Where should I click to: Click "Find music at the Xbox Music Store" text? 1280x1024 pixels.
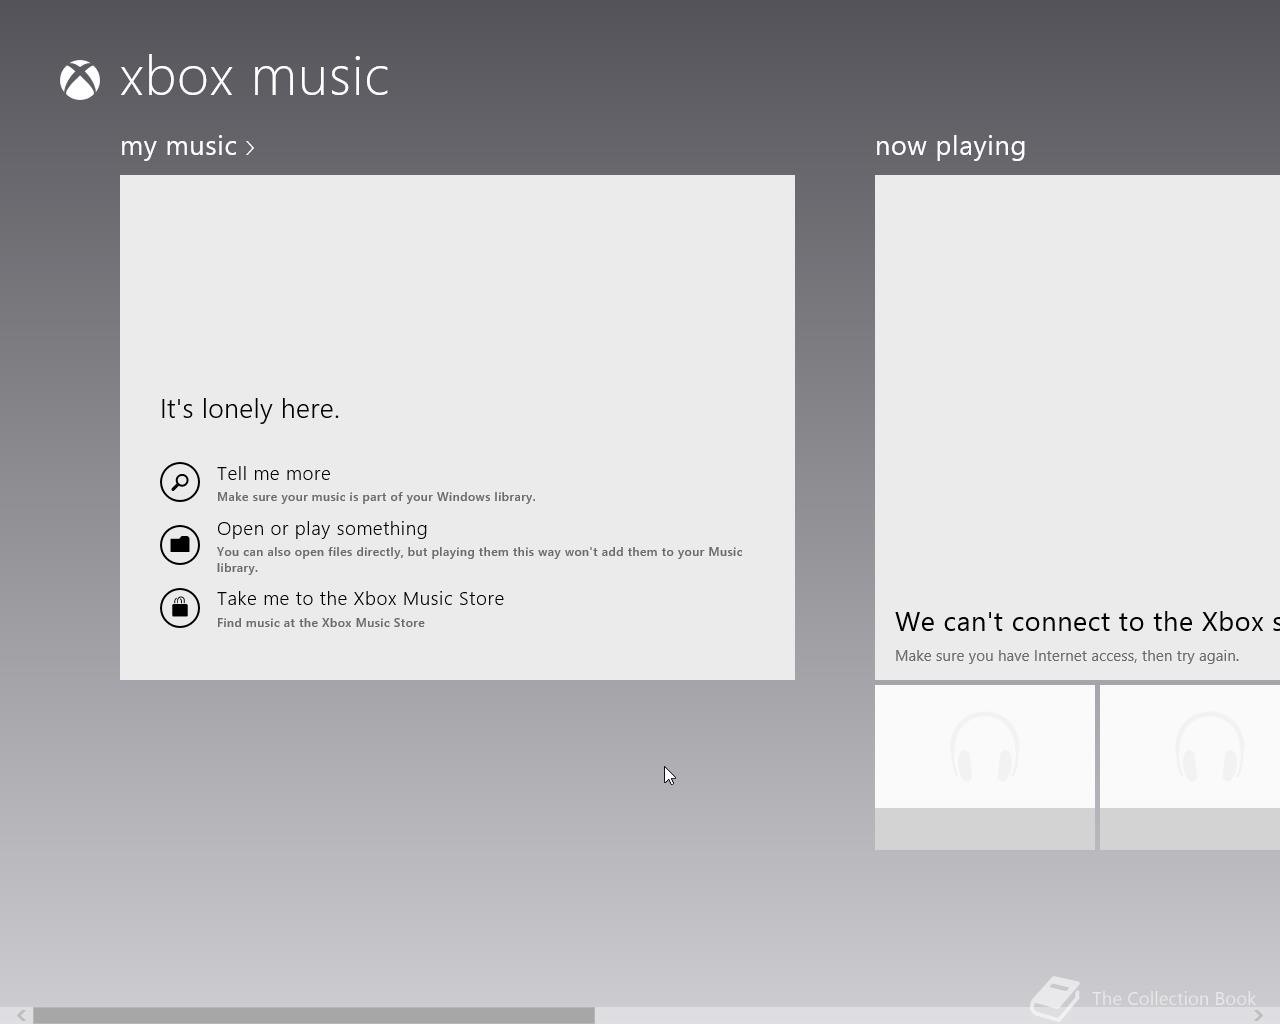click(321, 622)
